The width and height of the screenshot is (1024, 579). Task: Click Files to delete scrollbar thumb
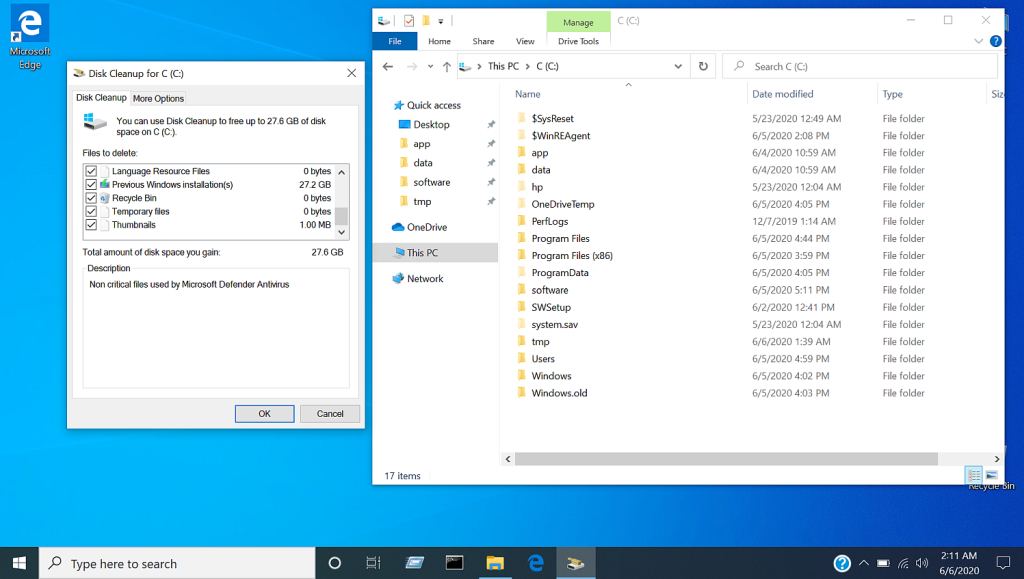(341, 216)
